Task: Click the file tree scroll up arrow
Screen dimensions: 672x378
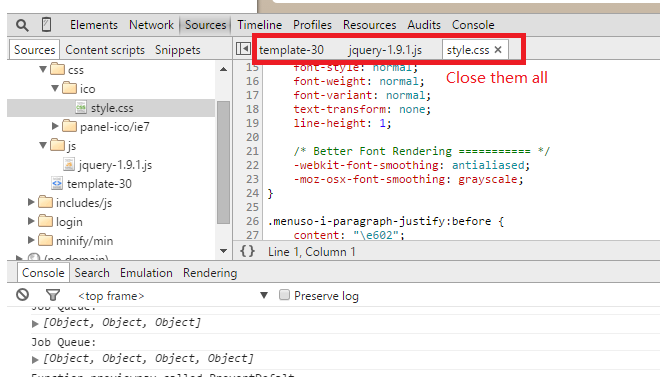Action: pos(223,69)
